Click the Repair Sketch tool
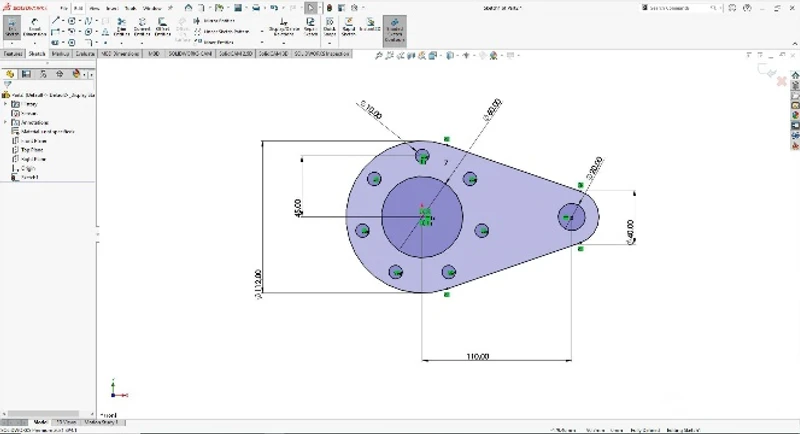This screenshot has height=434, width=800. 310,27
